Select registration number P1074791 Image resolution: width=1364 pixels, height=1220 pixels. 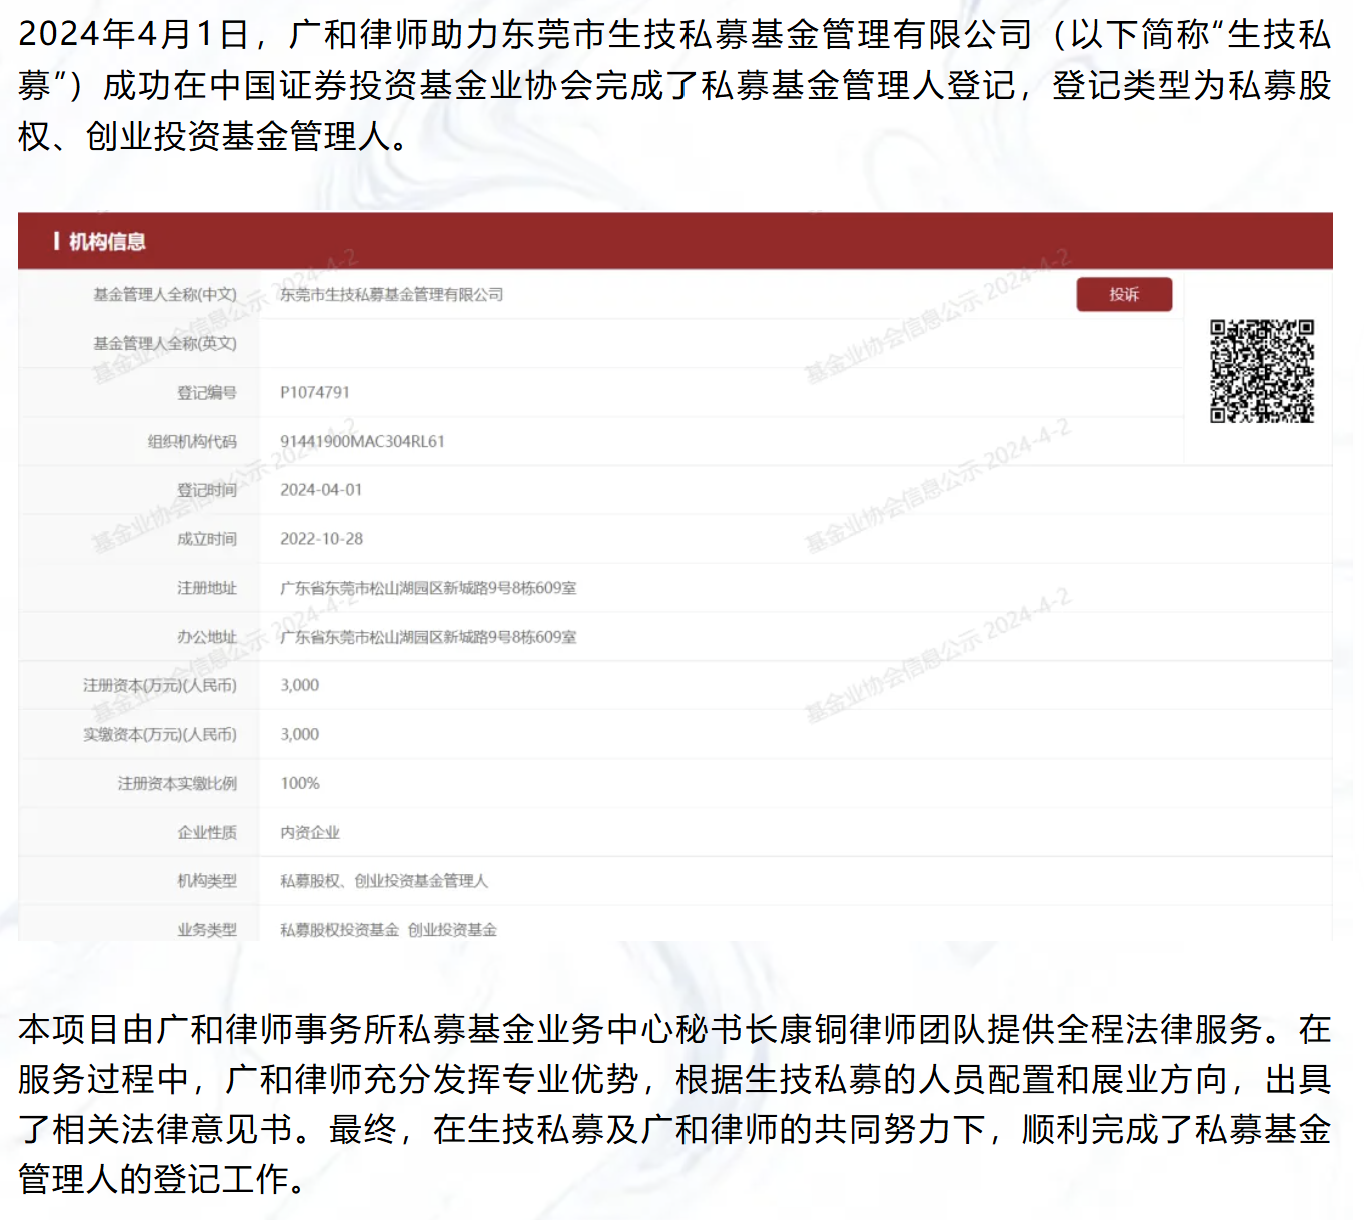[315, 392]
